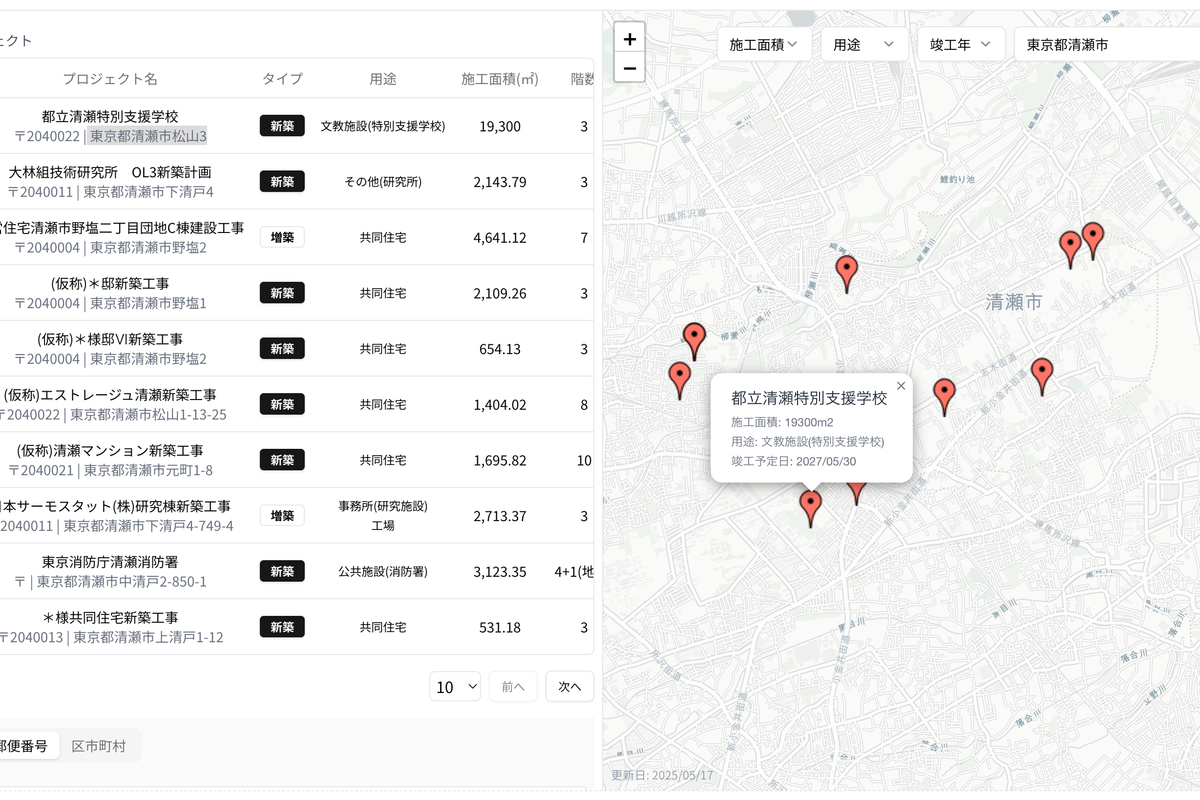Click the 654.13 area value
1200x800 pixels.
500,349
